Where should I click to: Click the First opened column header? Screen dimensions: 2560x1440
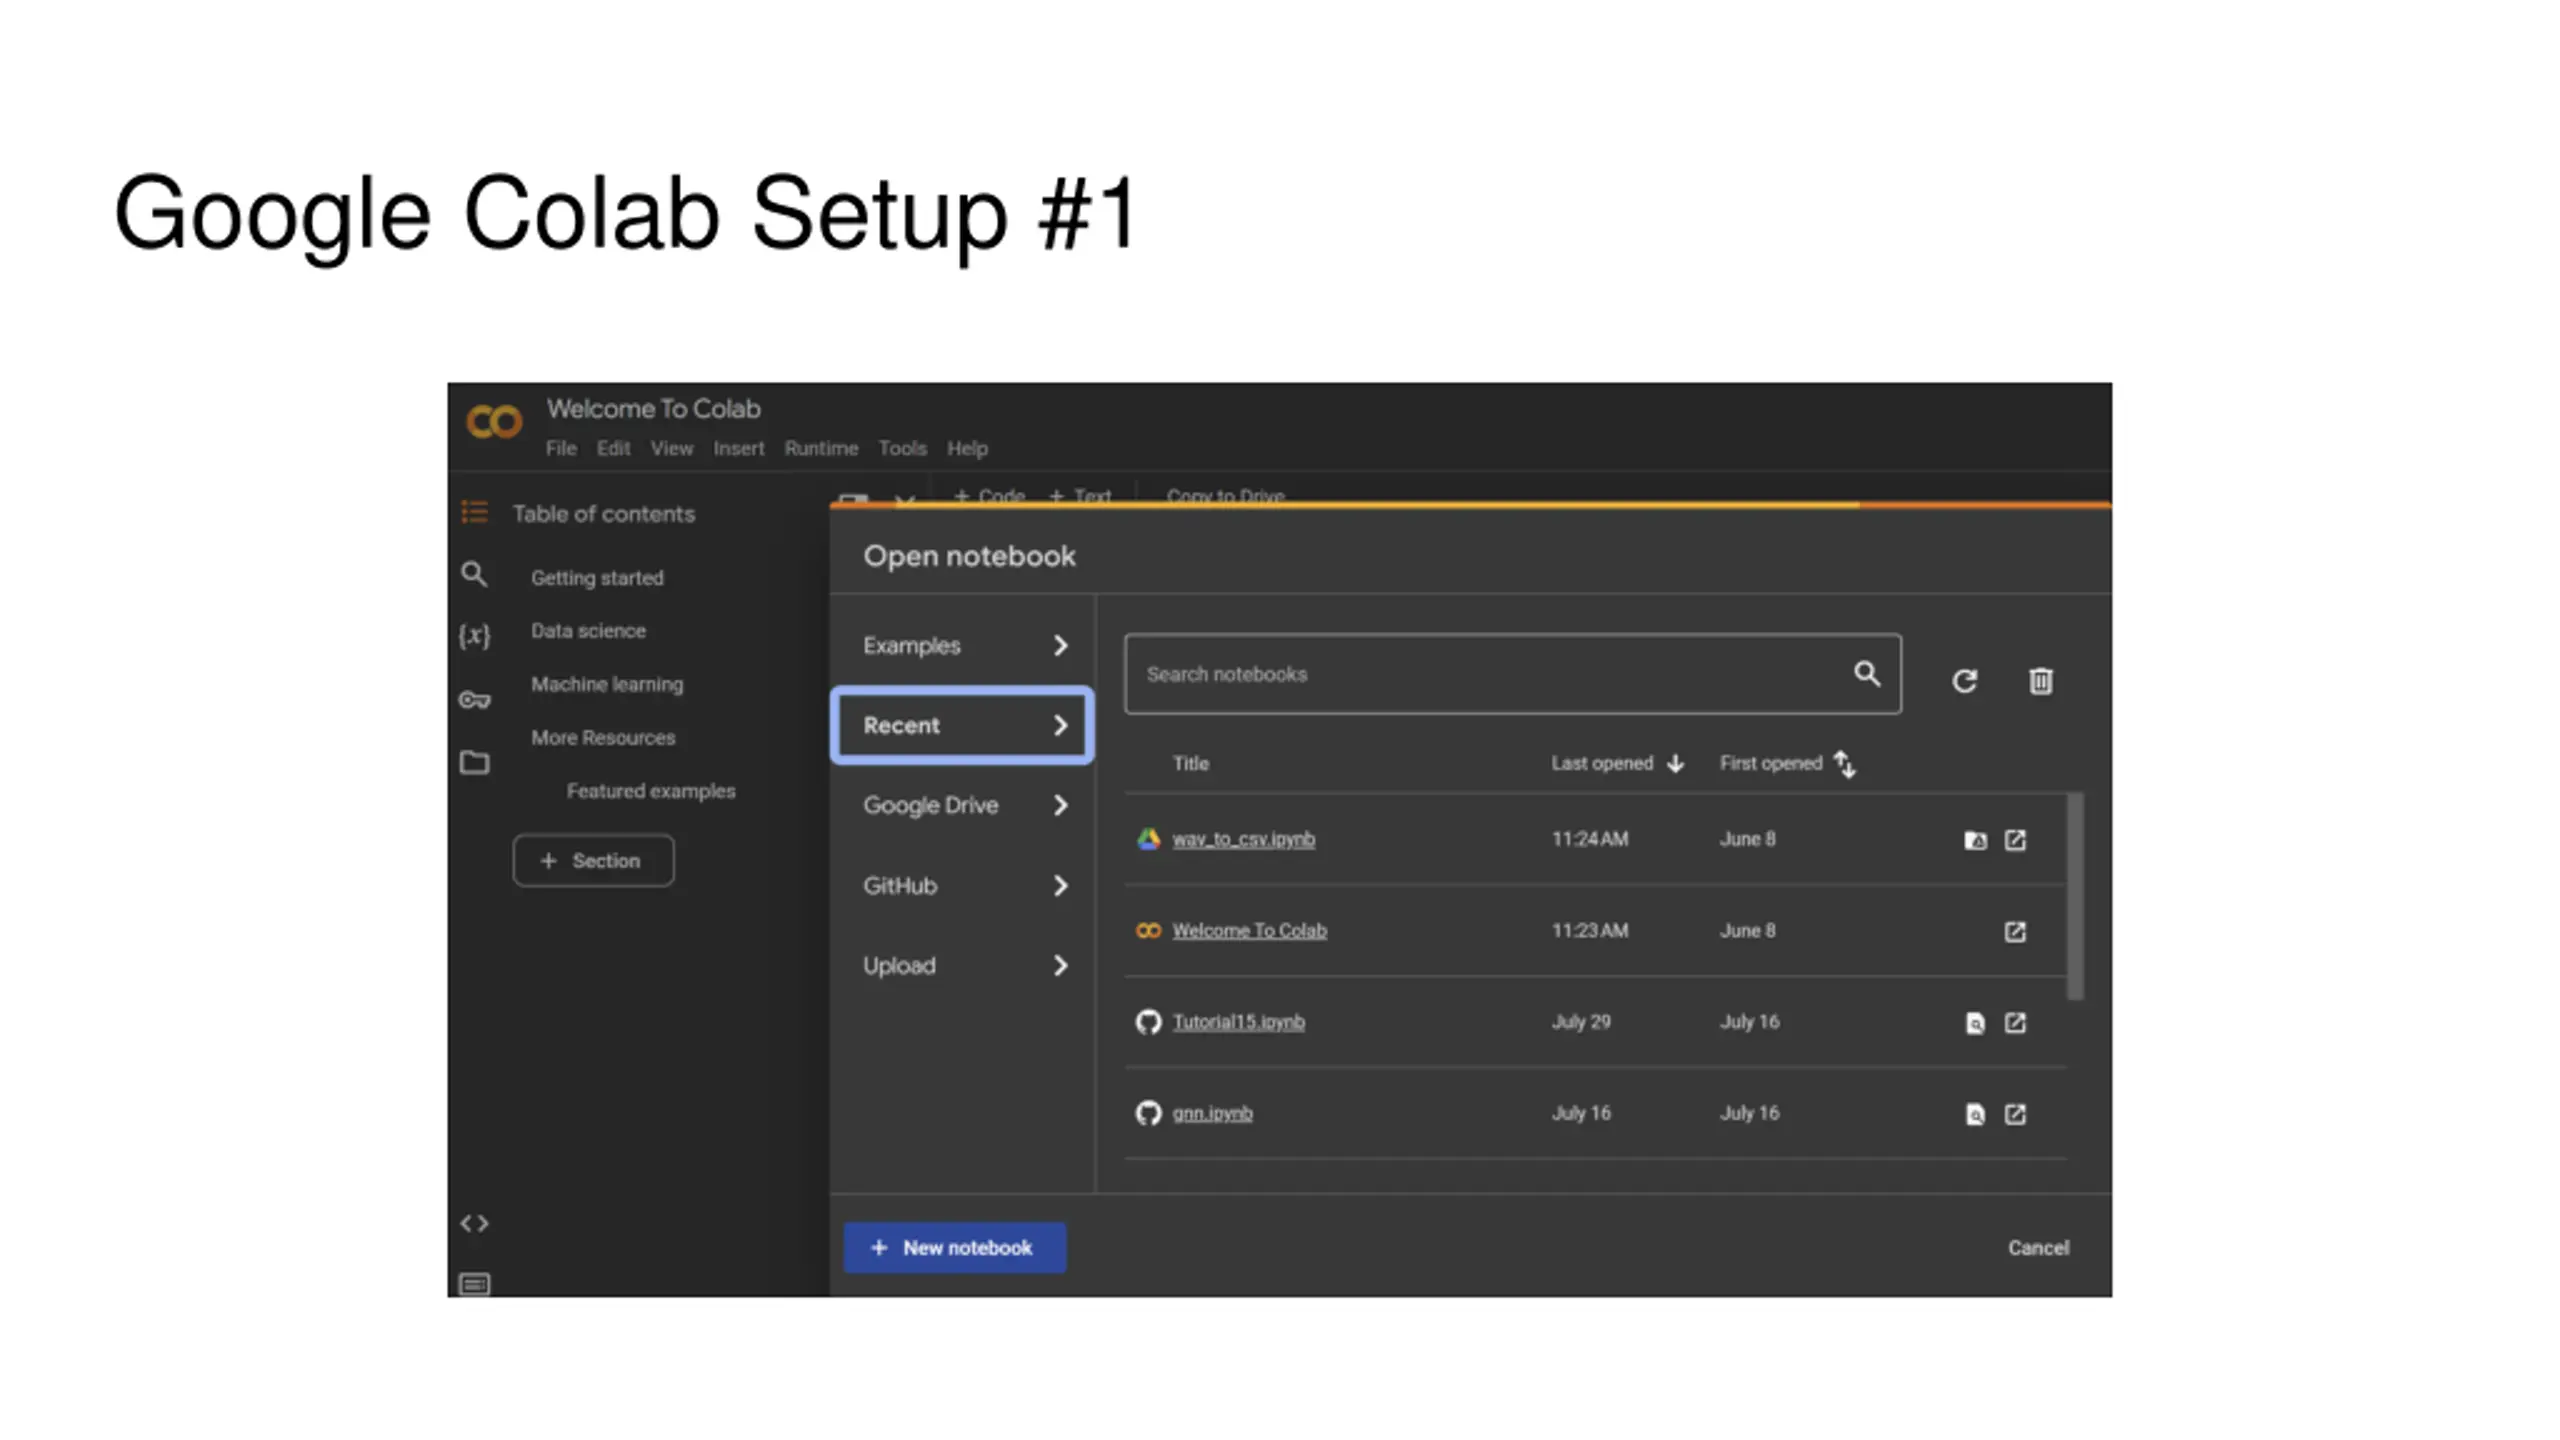[1770, 764]
